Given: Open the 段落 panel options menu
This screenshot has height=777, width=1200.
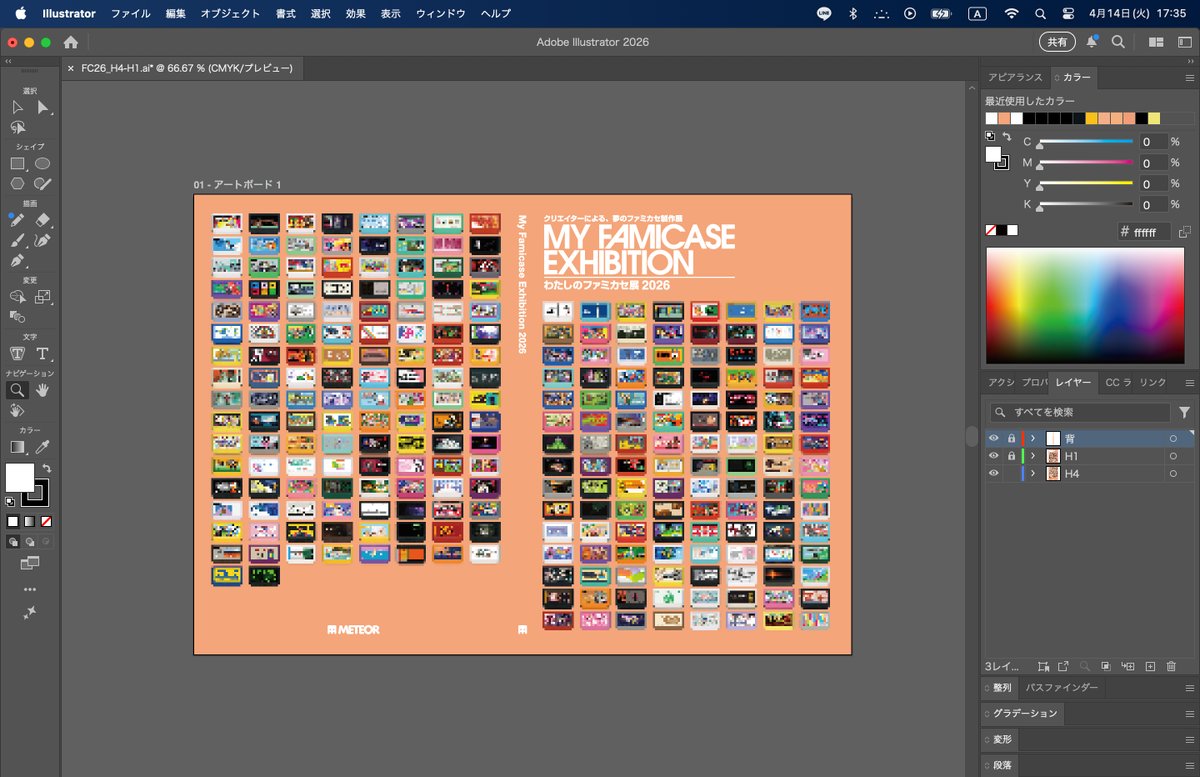Looking at the screenshot, I should [1189, 766].
